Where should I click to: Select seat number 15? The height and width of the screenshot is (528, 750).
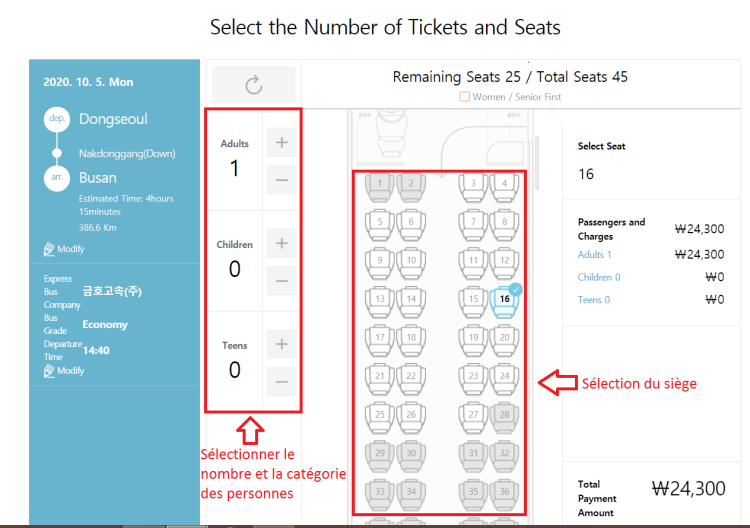[x=473, y=299]
